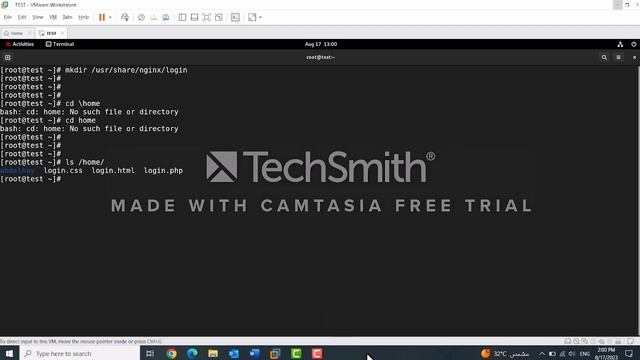Toggle the library sidebar panel icon

click(182, 17)
